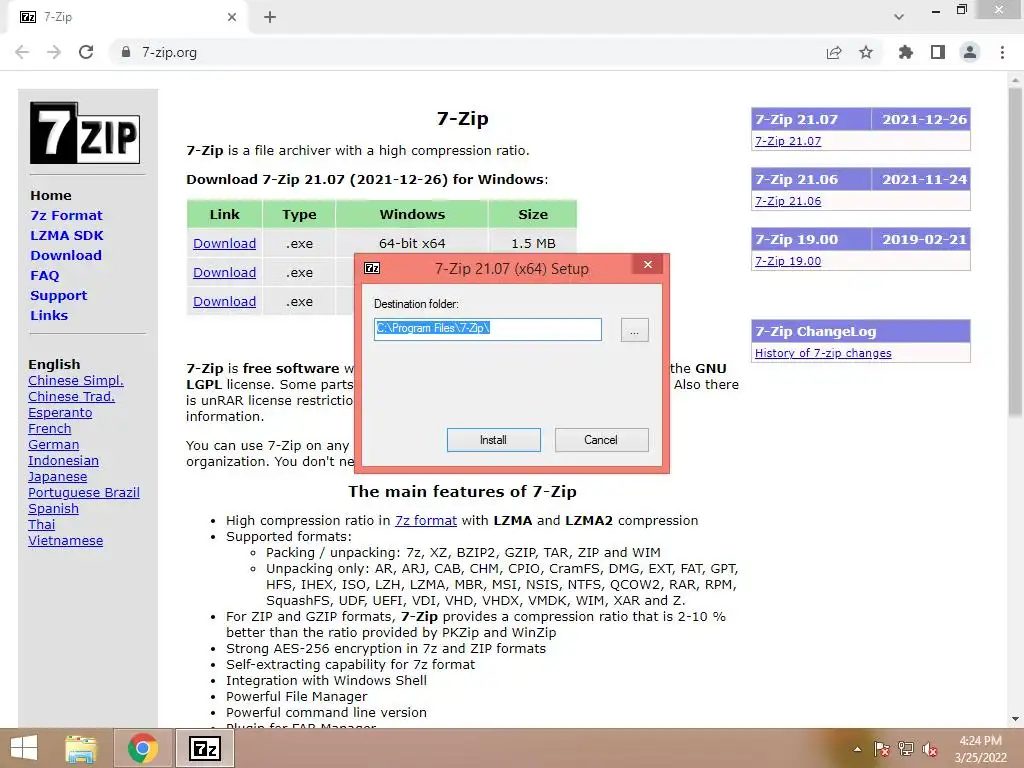Click the muted volume tray icon
The width and height of the screenshot is (1024, 768).
(930, 749)
